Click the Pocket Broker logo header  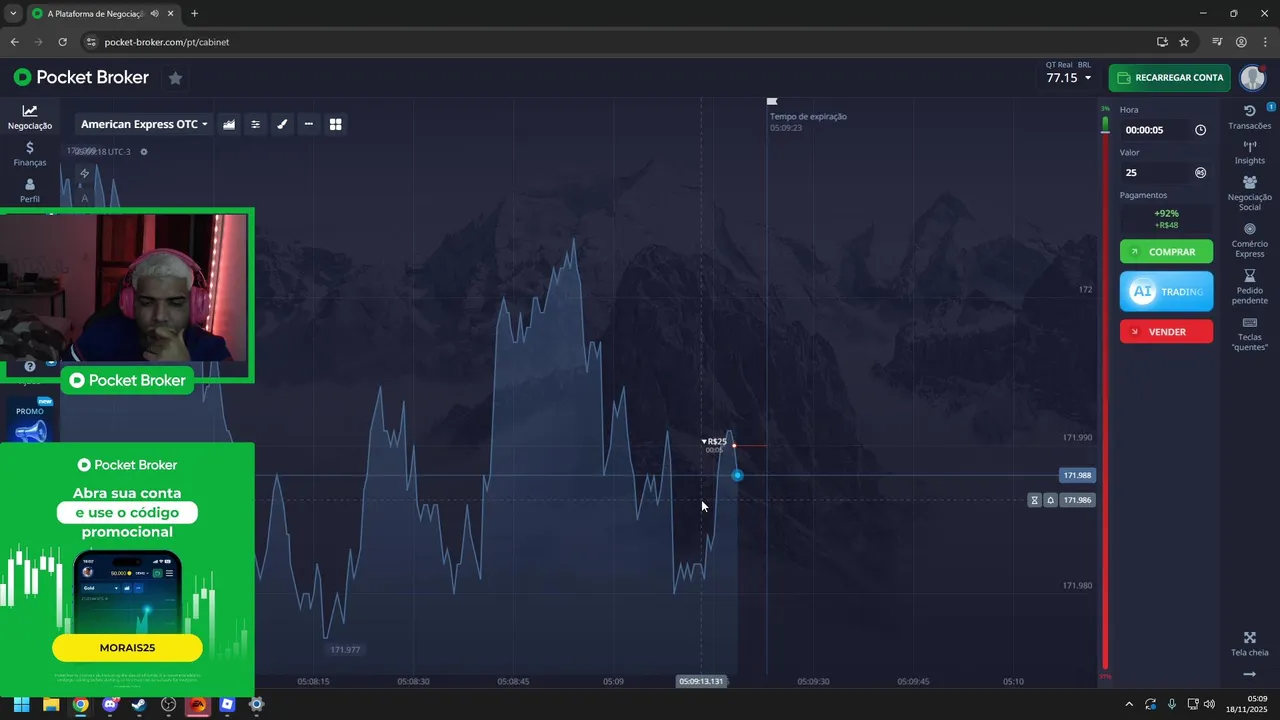[81, 77]
